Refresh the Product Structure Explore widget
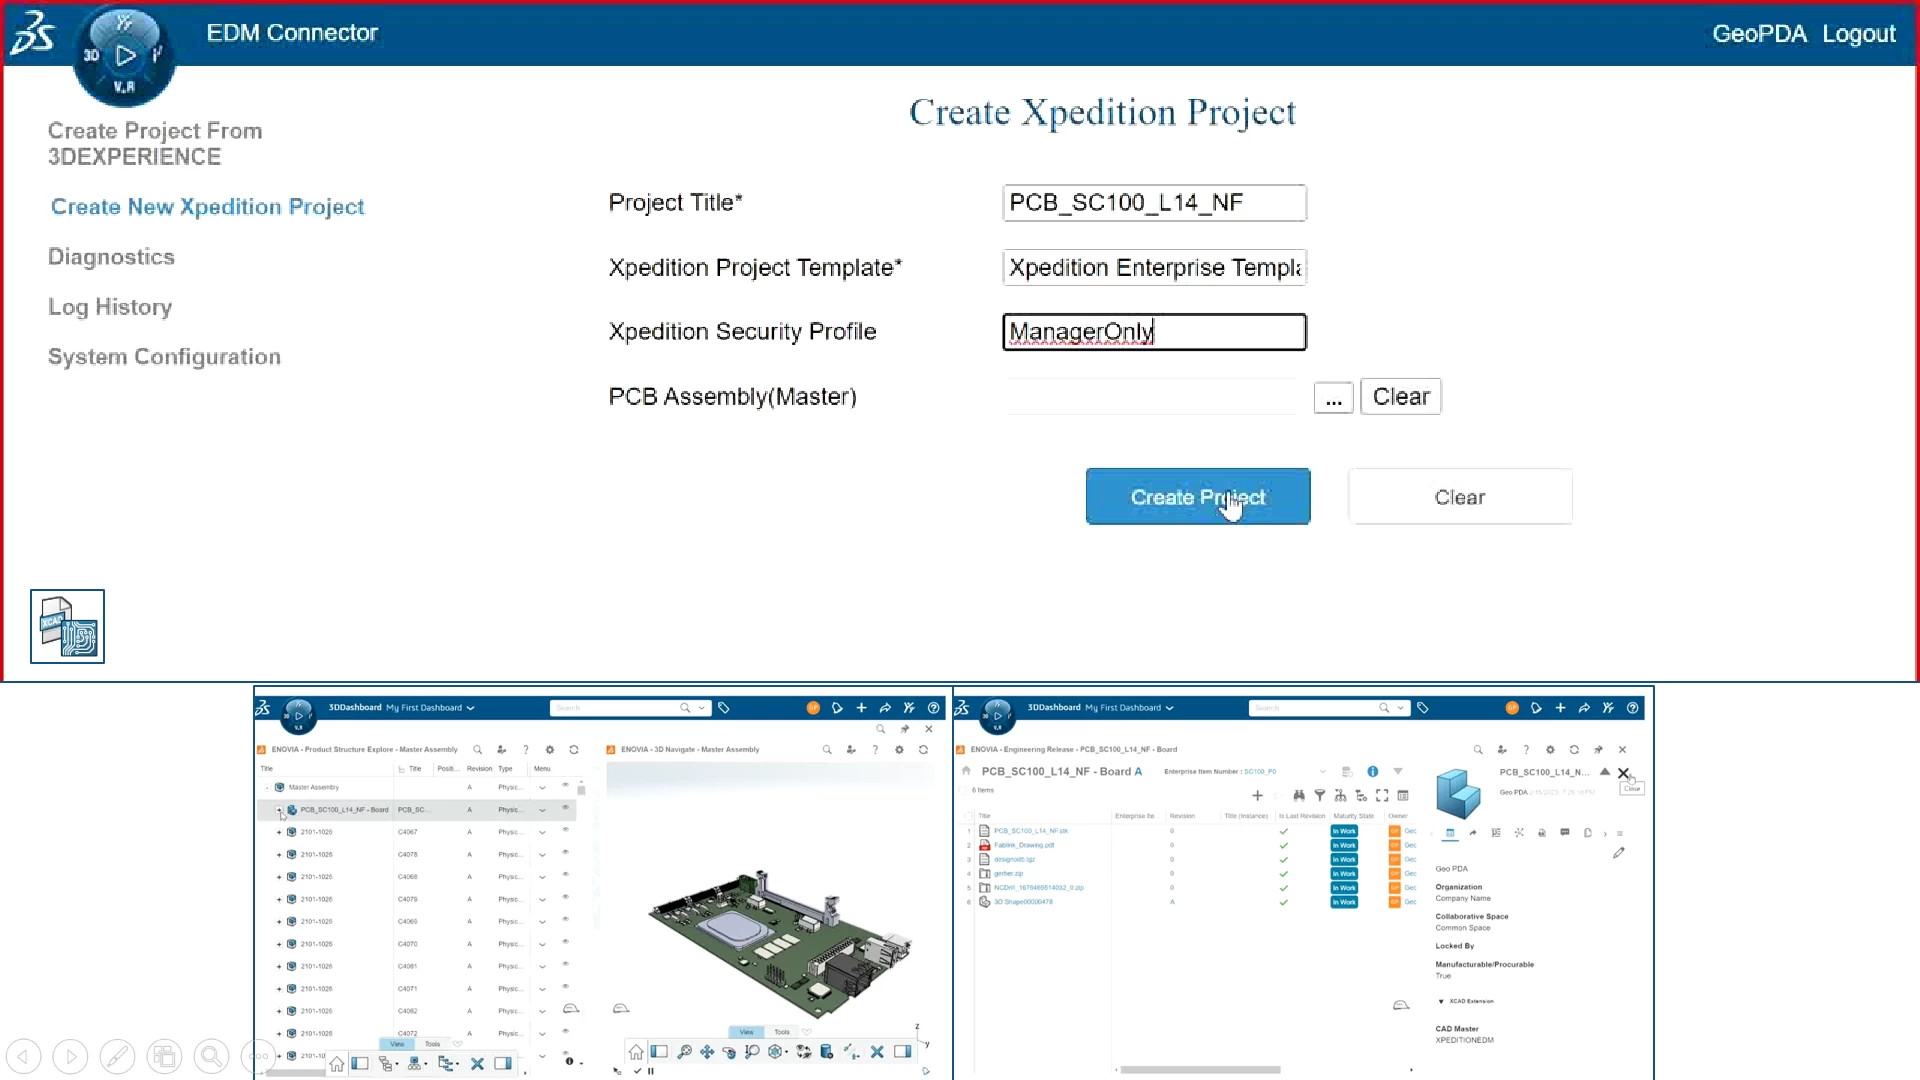This screenshot has height=1080, width=1920. (573, 749)
